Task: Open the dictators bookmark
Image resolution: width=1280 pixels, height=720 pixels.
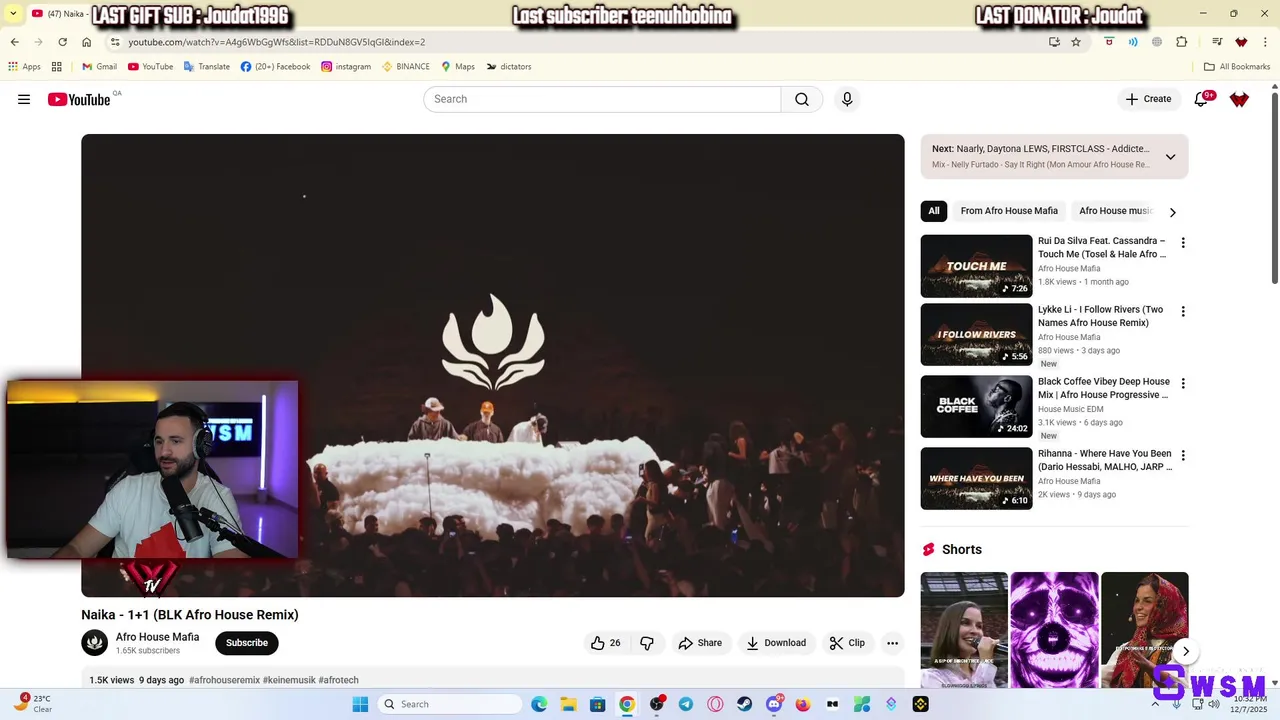Action: tap(509, 66)
